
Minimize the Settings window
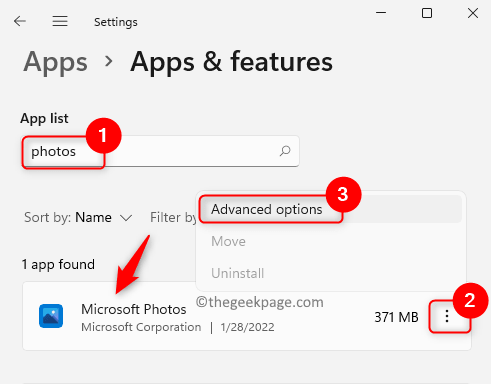[381, 13]
